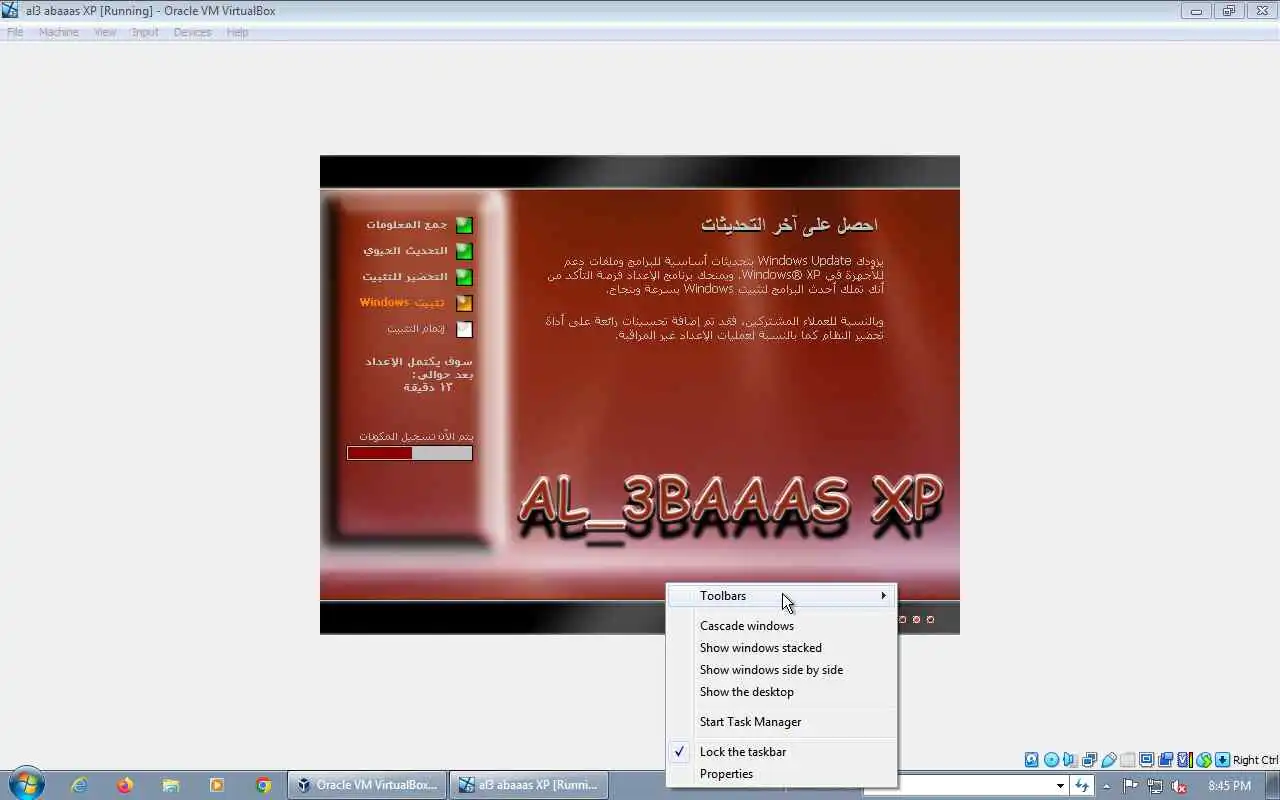Viewport: 1280px width, 800px height.
Task: Click the USB devices indicator icon
Action: click(1108, 760)
